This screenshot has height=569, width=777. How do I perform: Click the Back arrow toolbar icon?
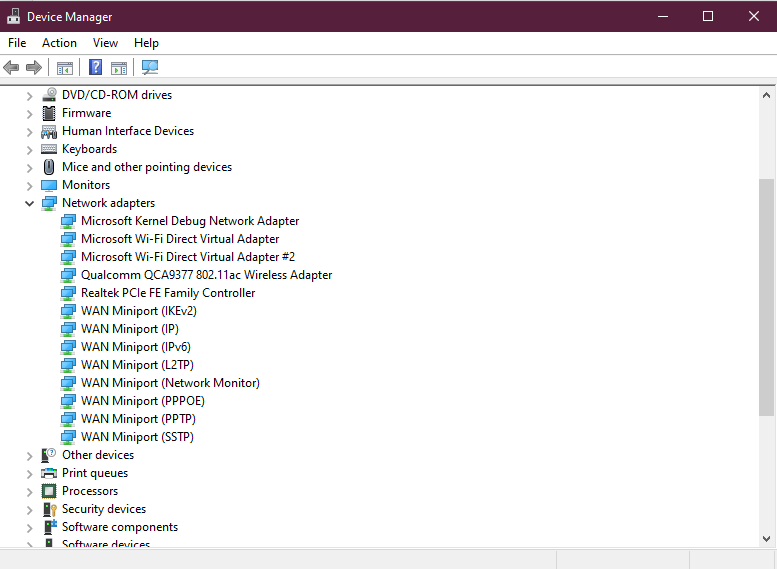tap(11, 67)
